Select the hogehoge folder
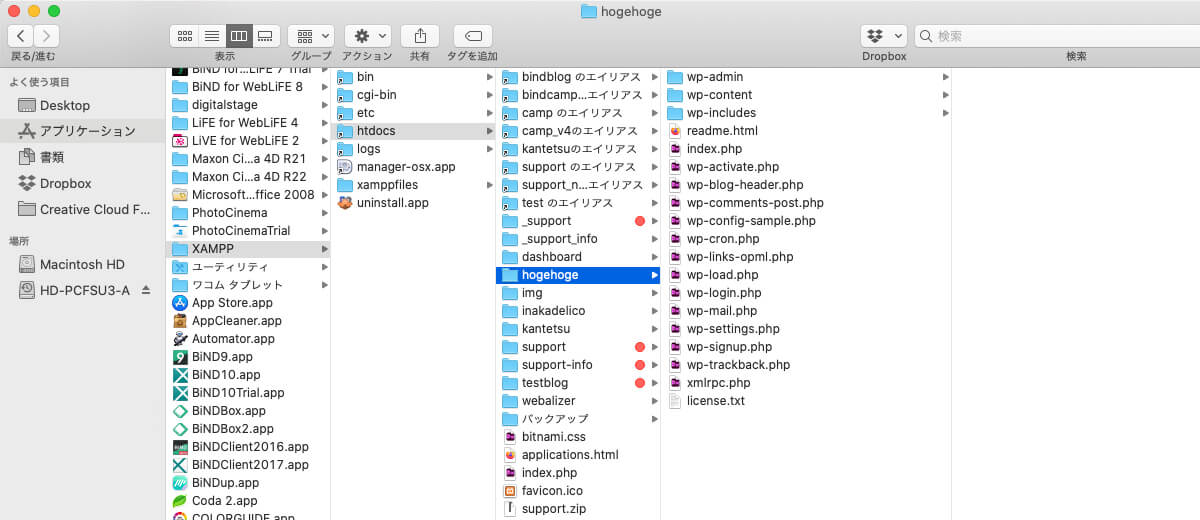This screenshot has height=520, width=1200. pos(578,275)
